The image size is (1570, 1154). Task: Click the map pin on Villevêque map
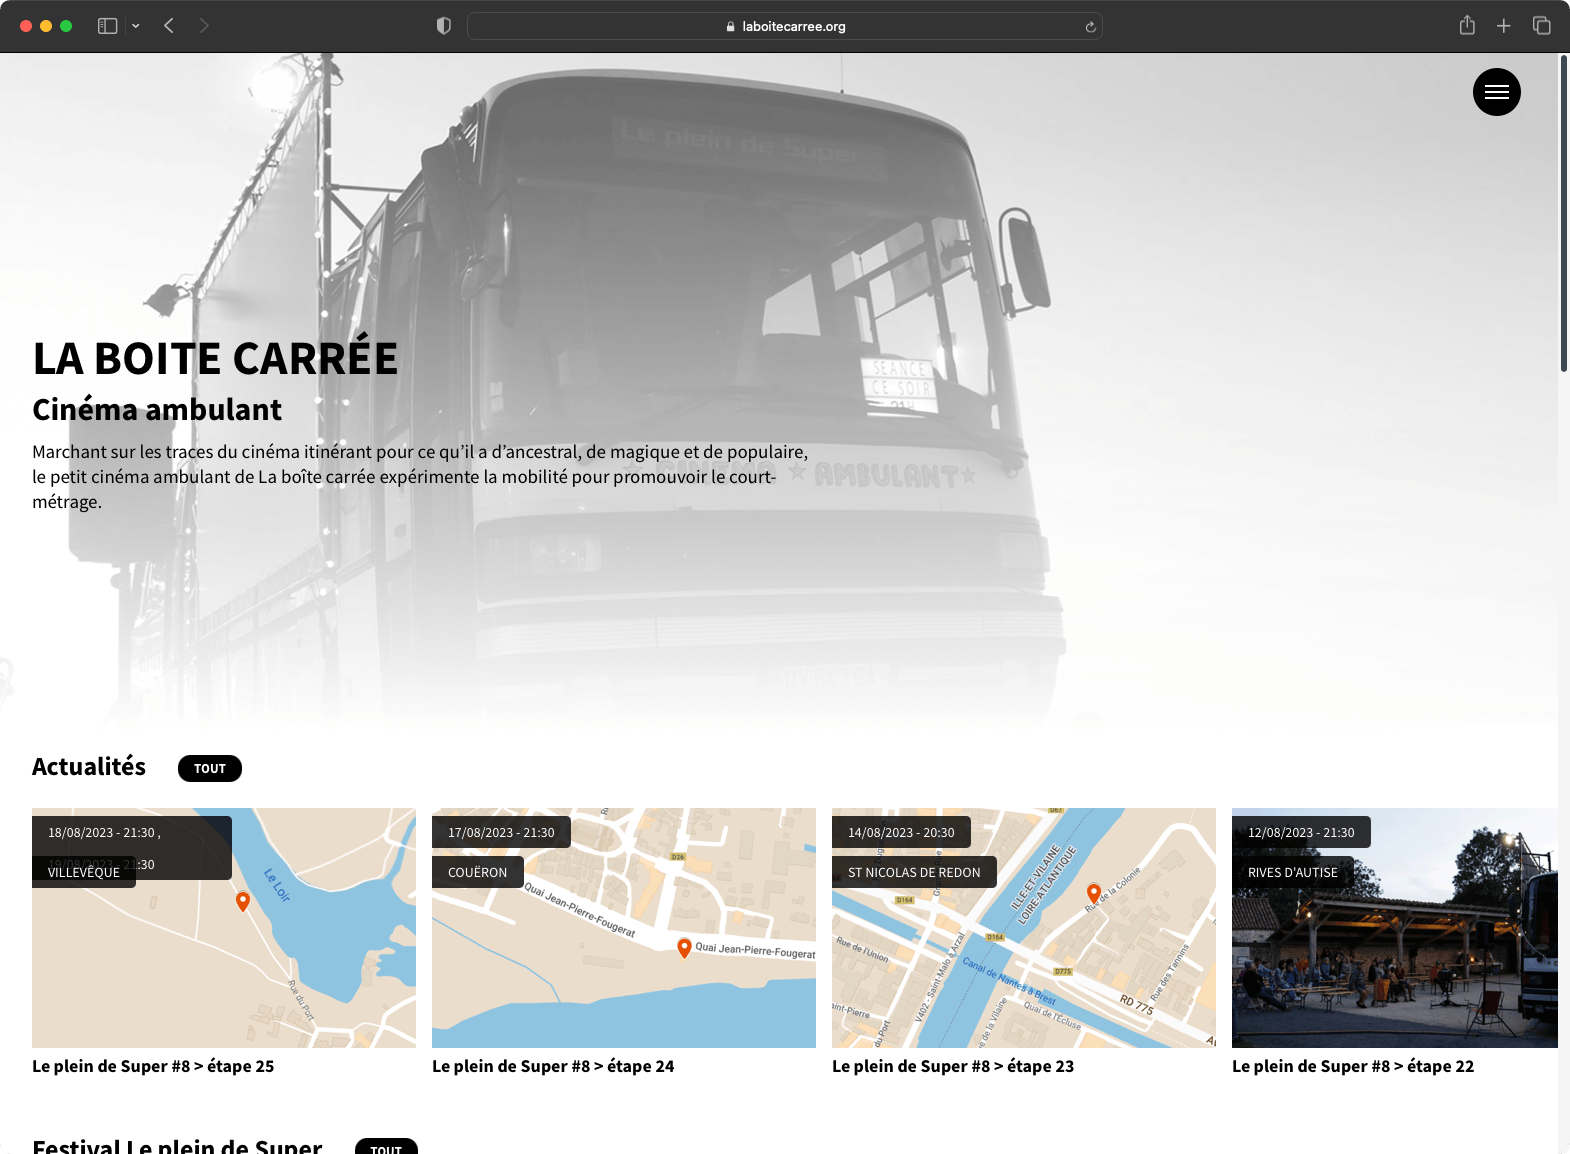point(242,901)
